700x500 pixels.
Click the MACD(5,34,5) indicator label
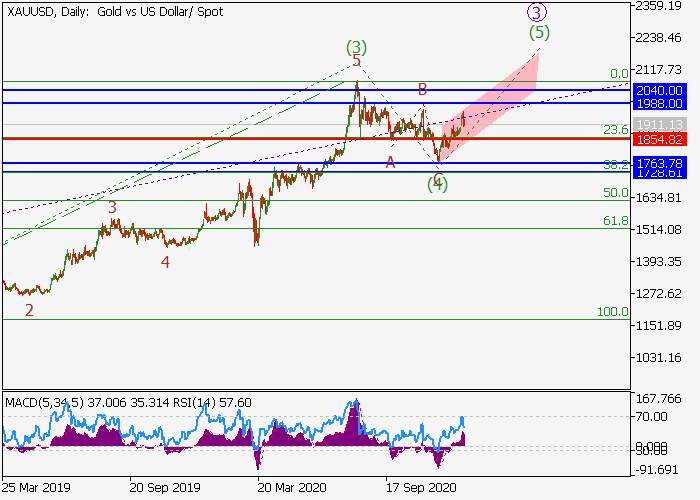[44, 403]
